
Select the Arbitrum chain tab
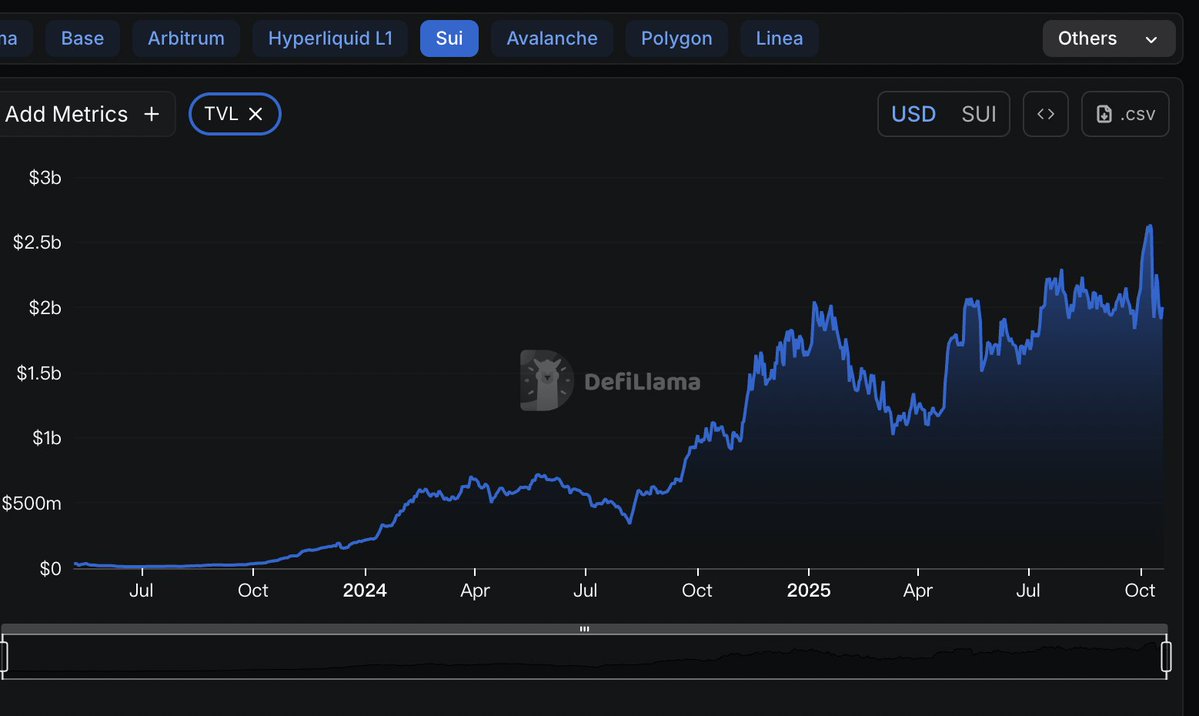pyautogui.click(x=186, y=39)
